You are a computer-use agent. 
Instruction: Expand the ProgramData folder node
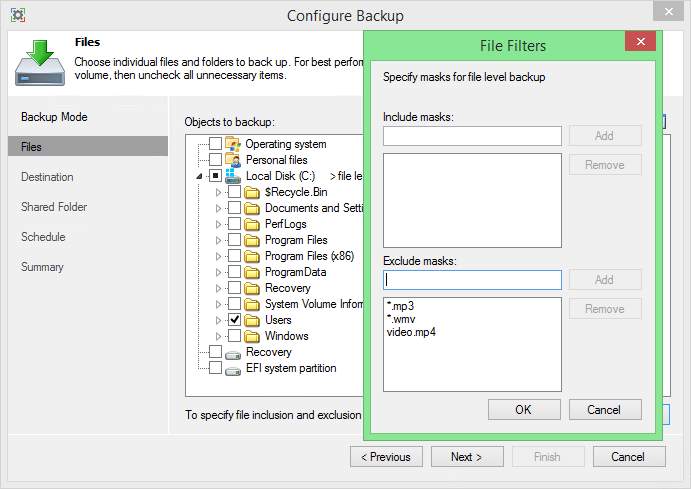218,272
